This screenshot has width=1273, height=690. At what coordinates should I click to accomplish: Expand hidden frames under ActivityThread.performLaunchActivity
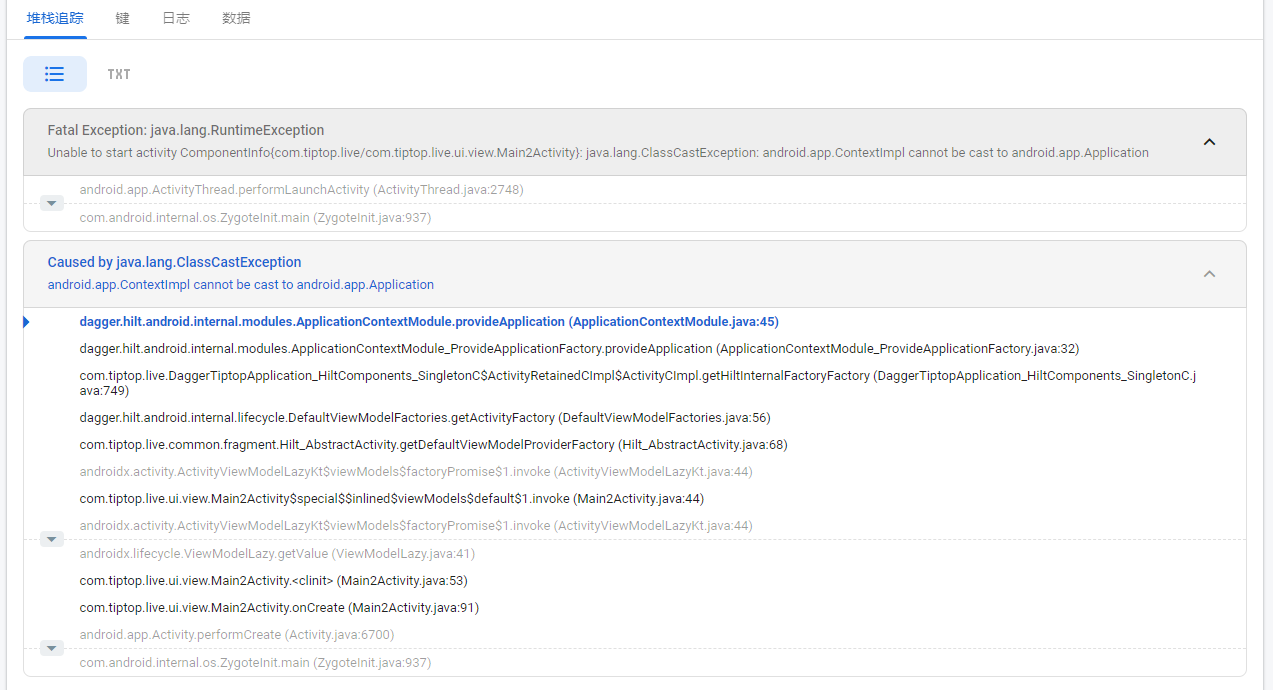pyautogui.click(x=52, y=203)
